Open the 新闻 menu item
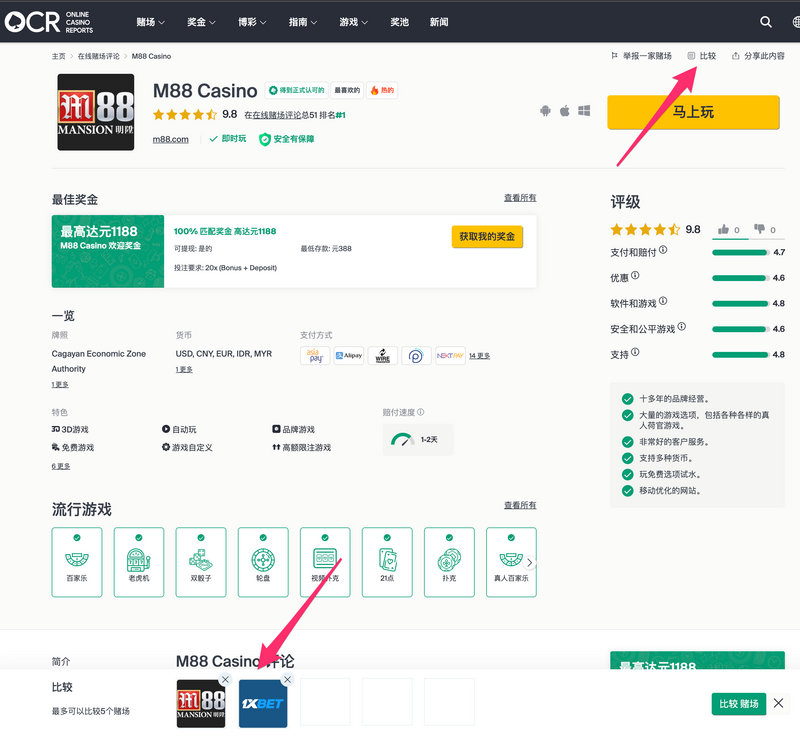 pyautogui.click(x=439, y=22)
